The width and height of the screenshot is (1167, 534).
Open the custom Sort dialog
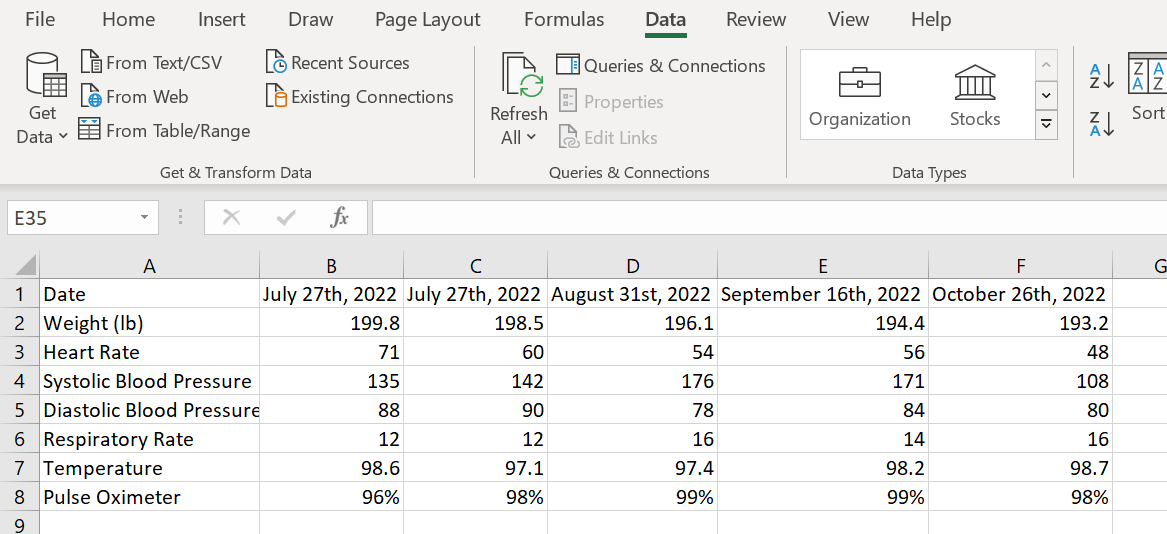pyautogui.click(x=1147, y=88)
